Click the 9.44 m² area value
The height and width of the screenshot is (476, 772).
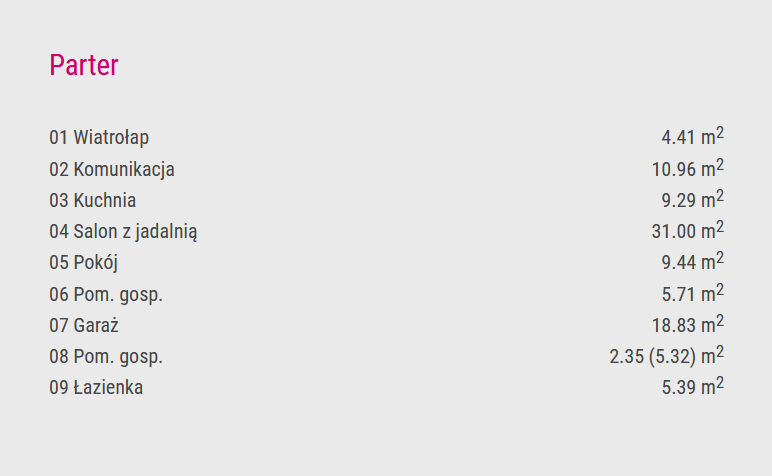point(693,261)
